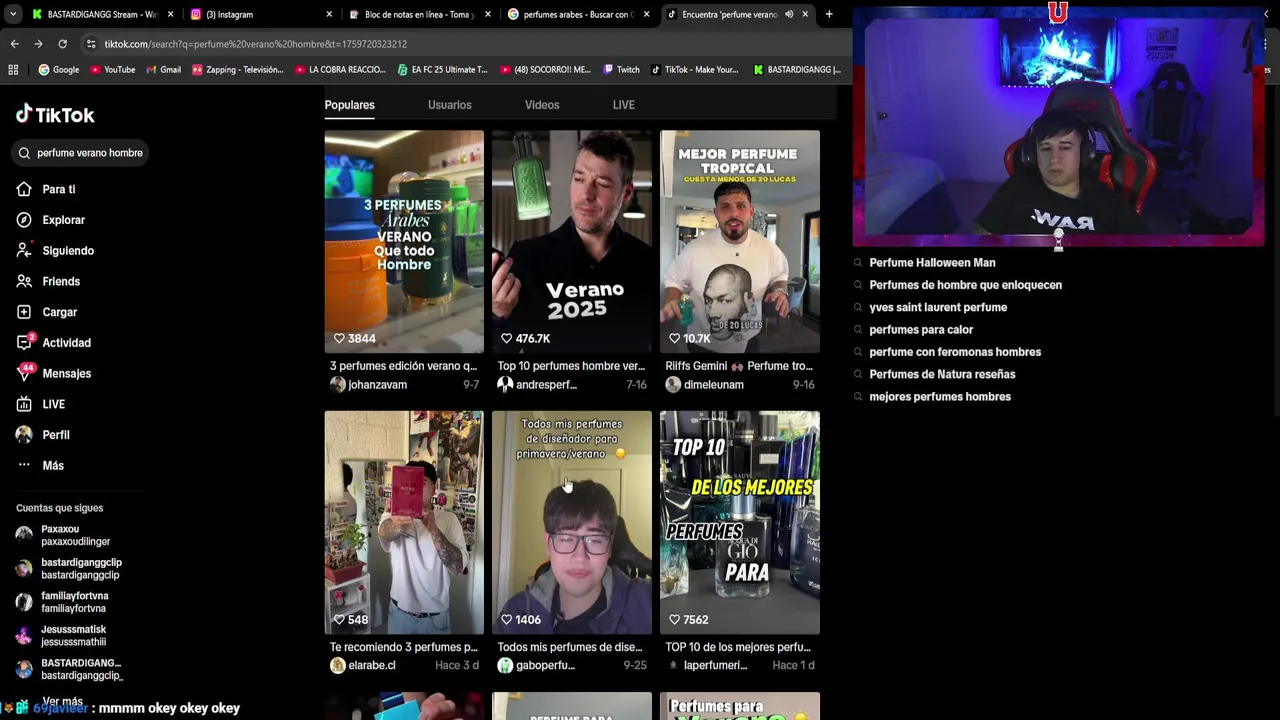Open gaboperfu... author profile
The height and width of the screenshot is (720, 1280).
point(536,666)
